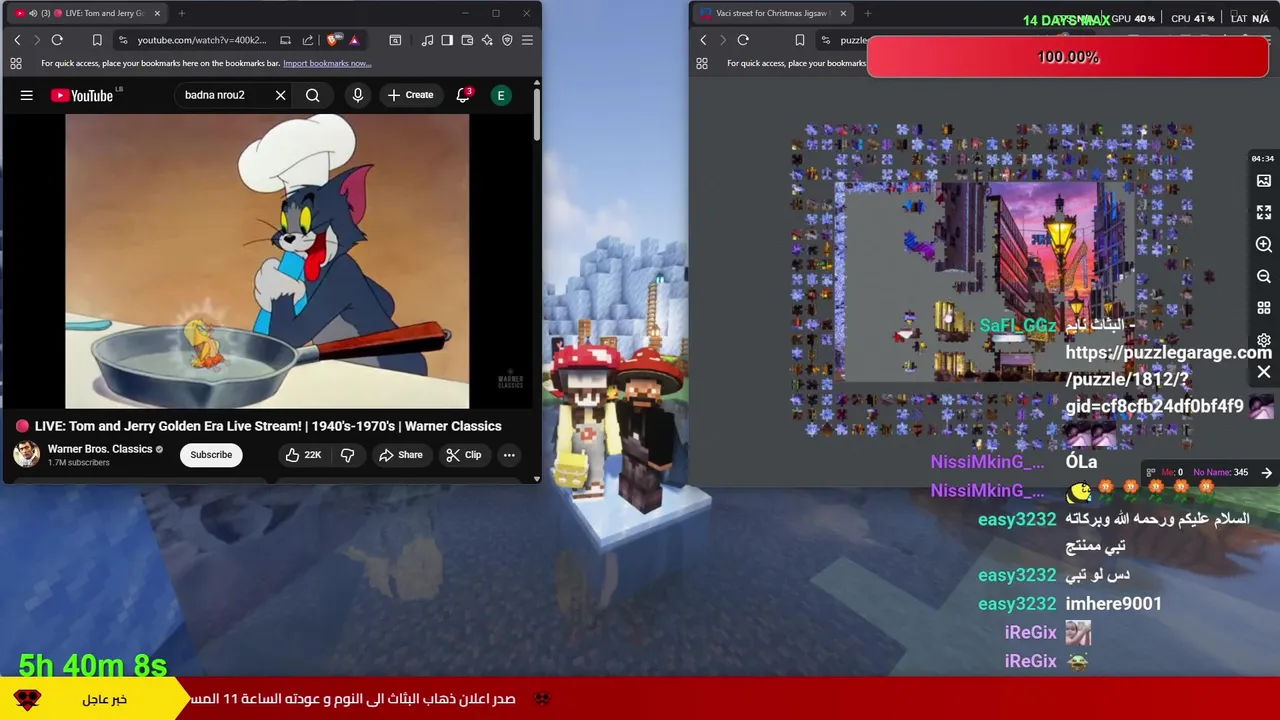
Task: Click the Tom and Jerry video player
Action: coord(267,261)
